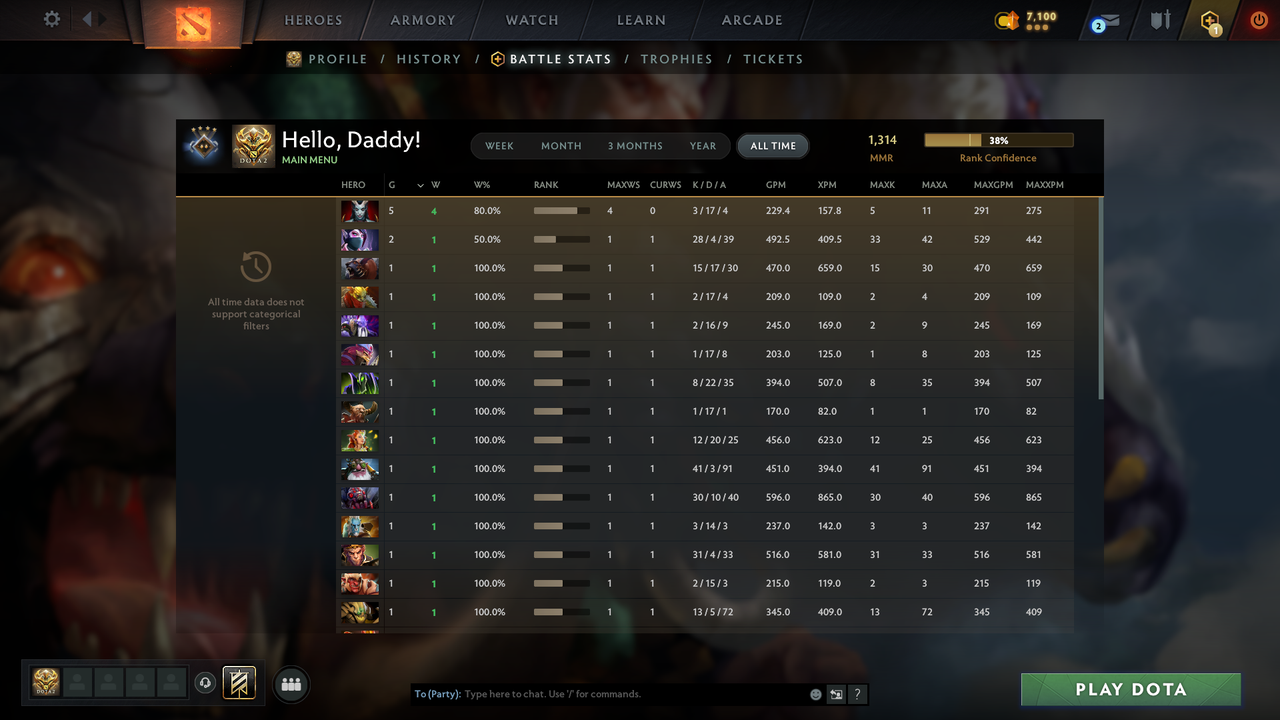The width and height of the screenshot is (1280, 720).
Task: Open the shards currency icon showing 7,100
Action: click(1007, 20)
